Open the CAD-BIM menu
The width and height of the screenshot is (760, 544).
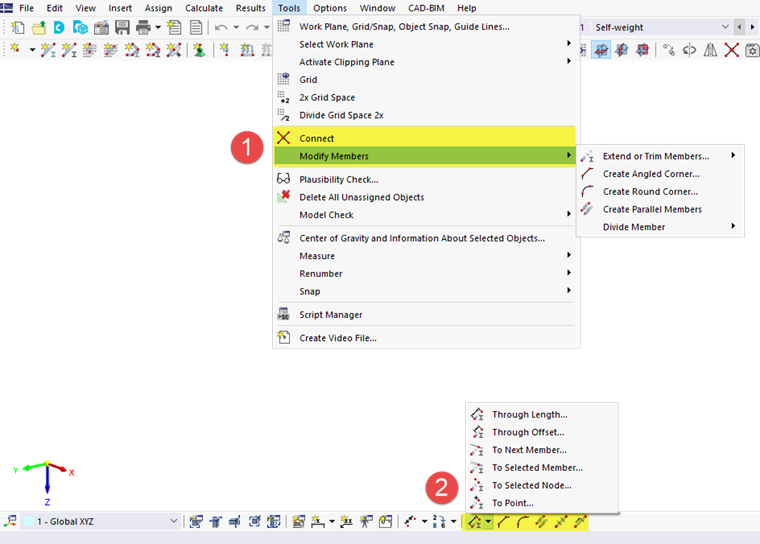pos(426,8)
